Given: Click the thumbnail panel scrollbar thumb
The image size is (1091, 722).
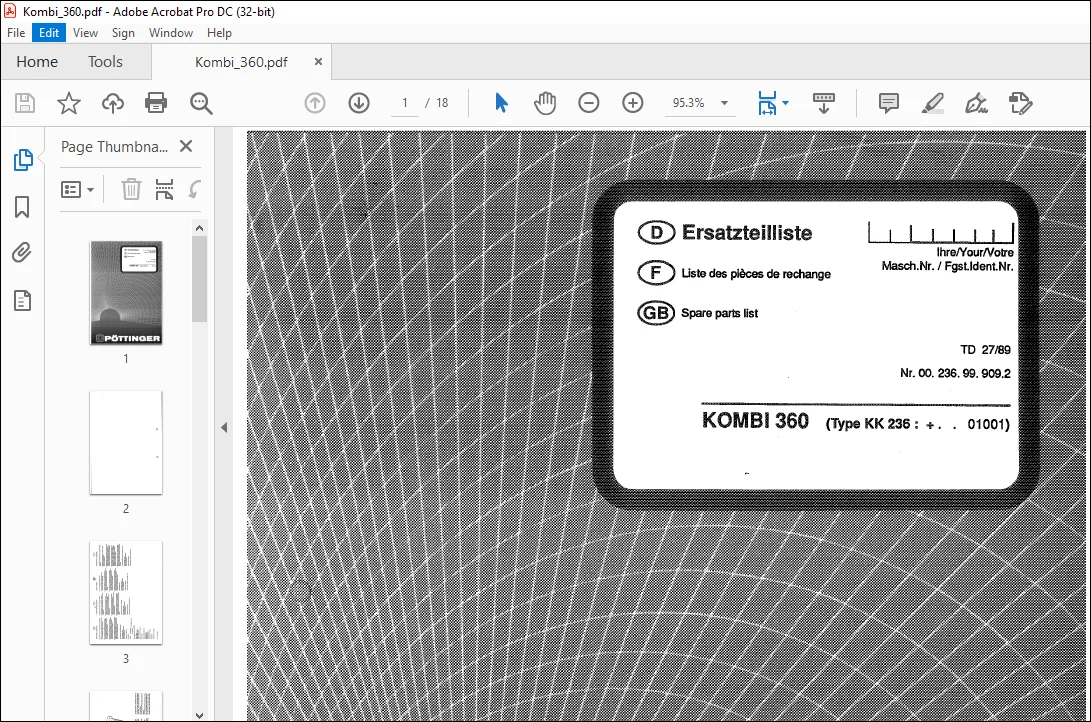Looking at the screenshot, I should click(x=200, y=279).
